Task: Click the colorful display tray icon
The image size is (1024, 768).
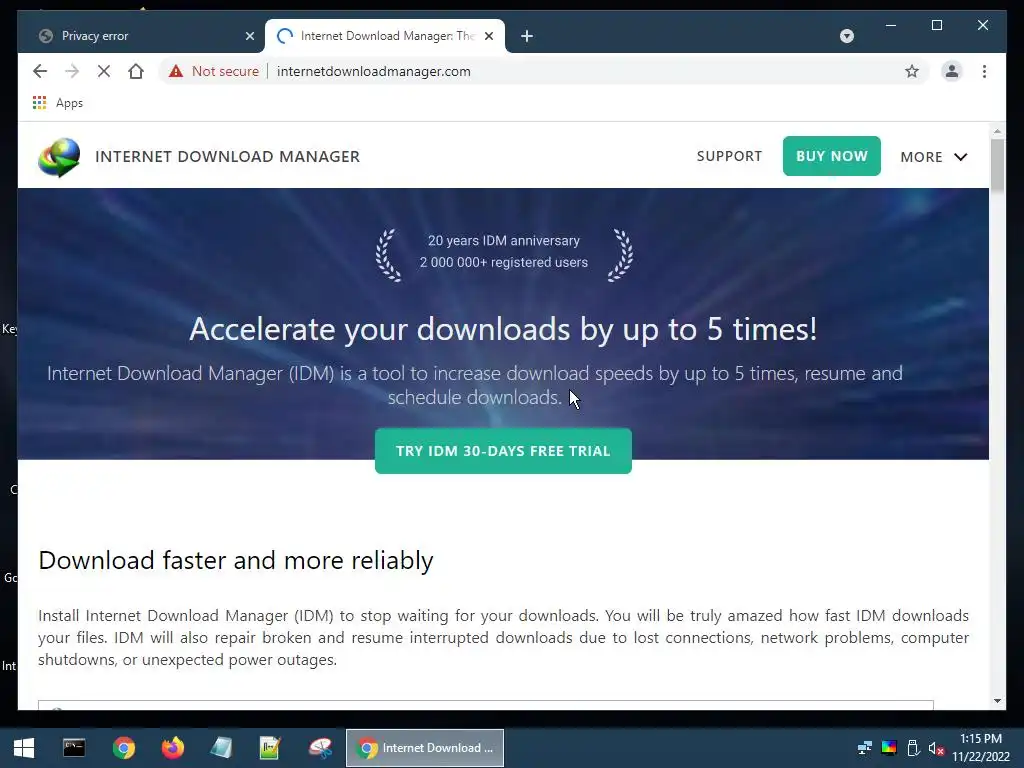Action: coord(889,748)
